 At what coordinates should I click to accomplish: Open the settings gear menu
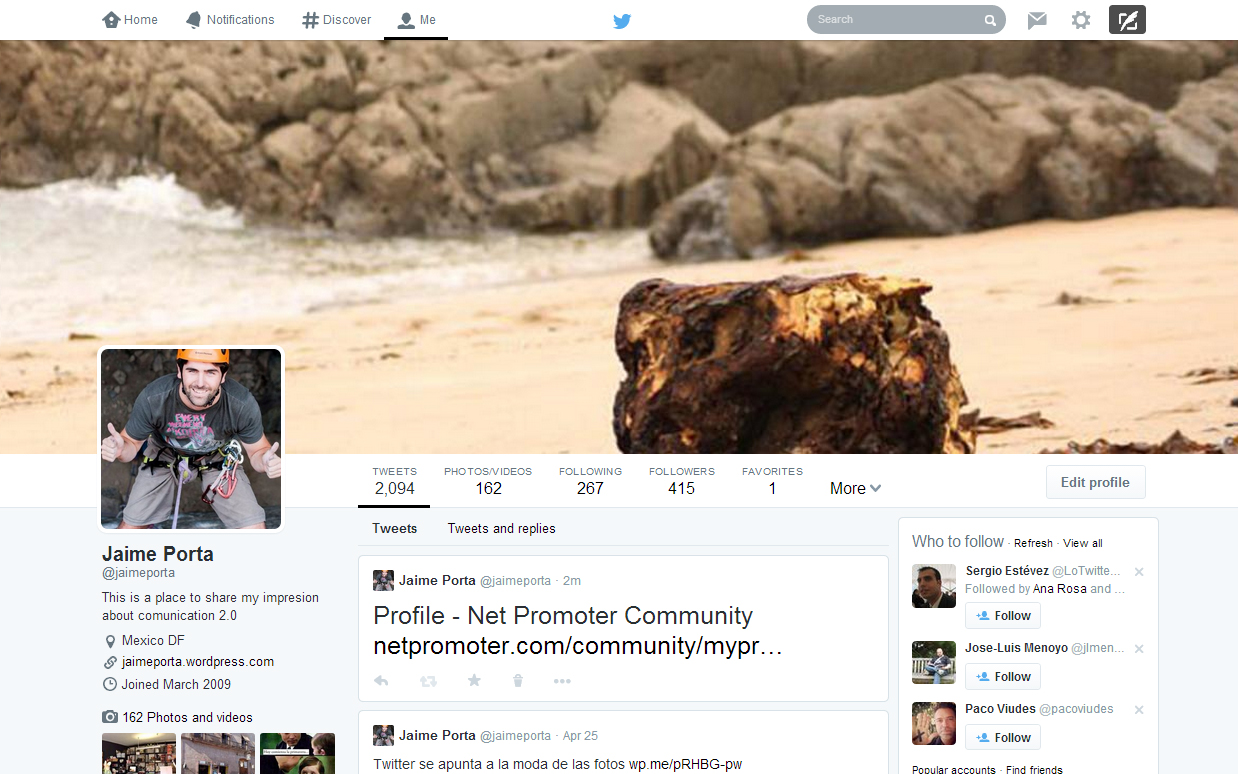pos(1081,20)
